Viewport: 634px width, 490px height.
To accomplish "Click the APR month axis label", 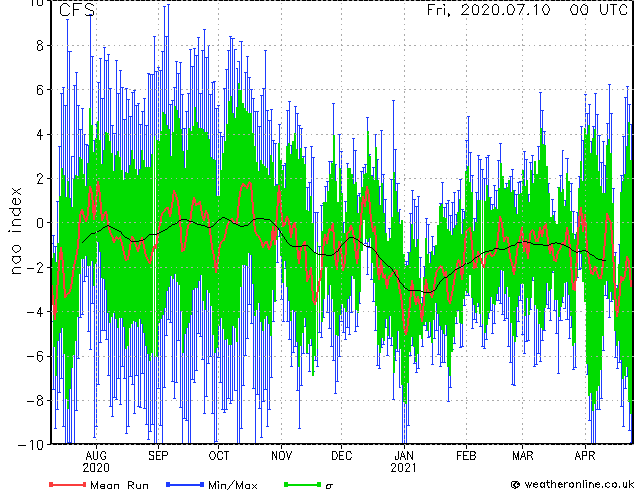I will point(585,456).
